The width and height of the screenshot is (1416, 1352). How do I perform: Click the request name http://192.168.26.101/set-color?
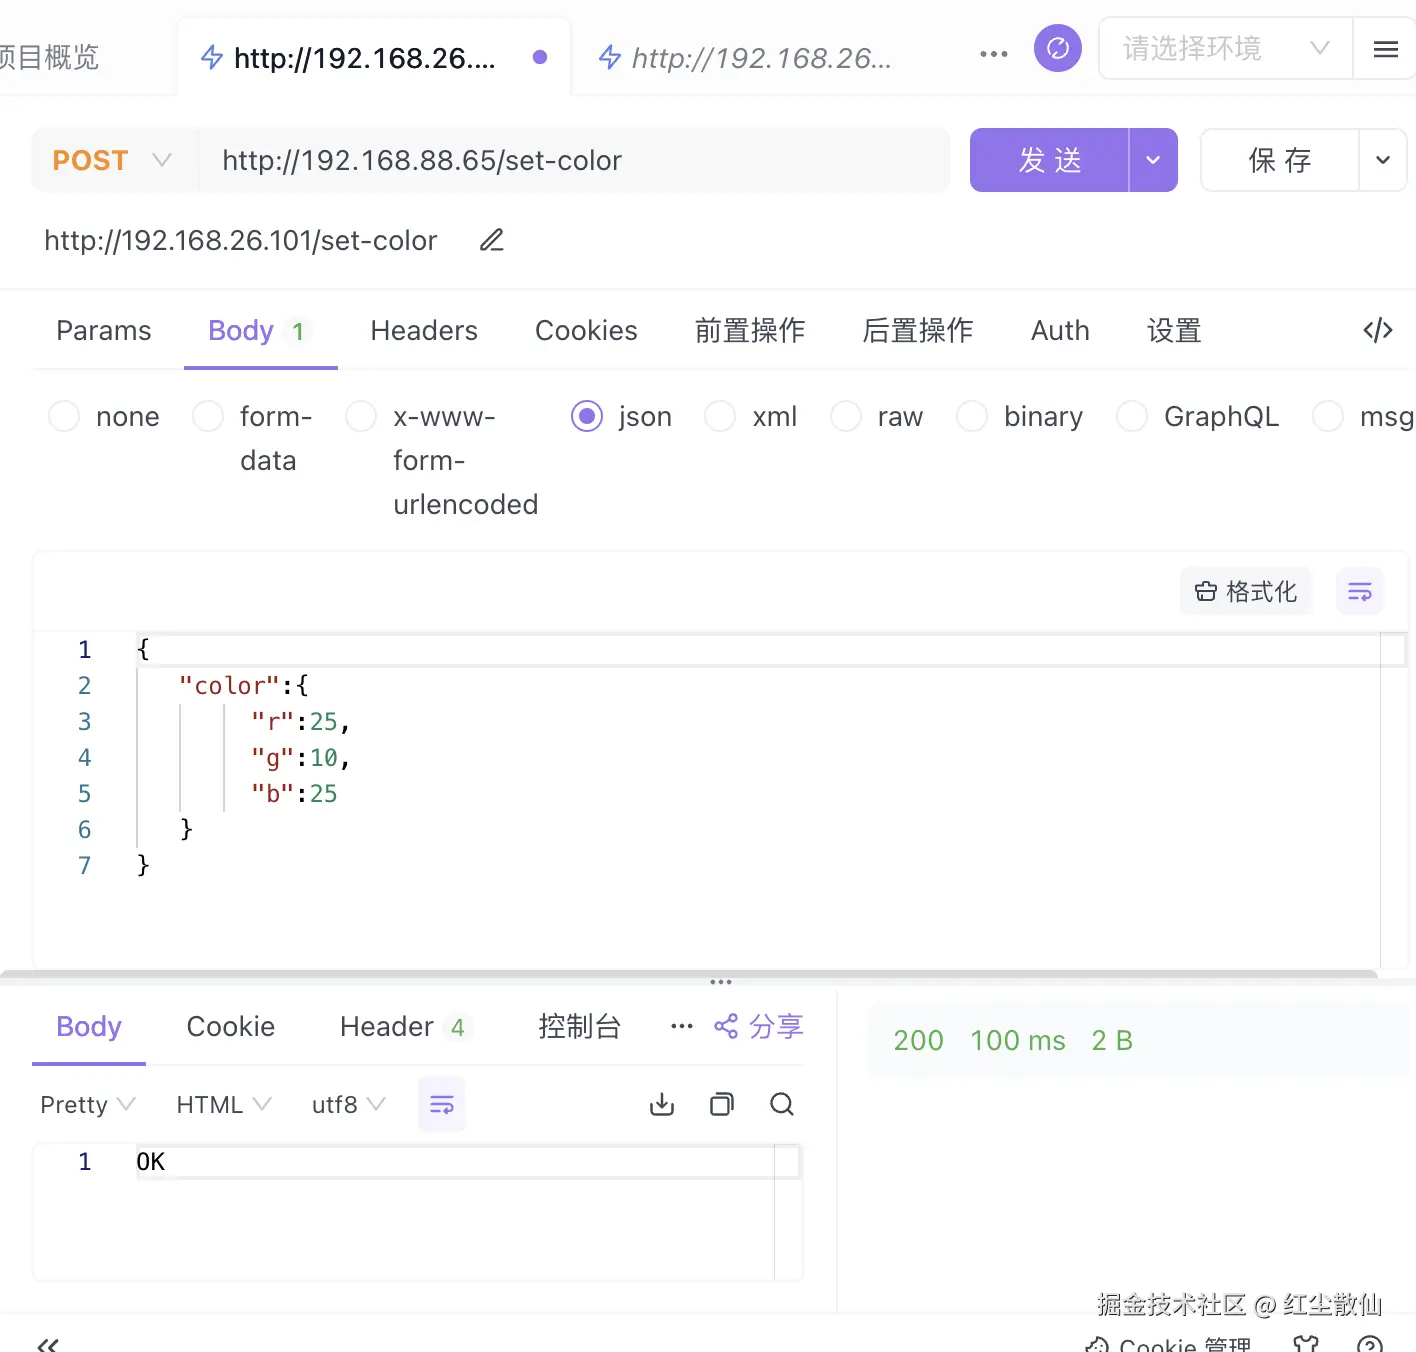241,240
